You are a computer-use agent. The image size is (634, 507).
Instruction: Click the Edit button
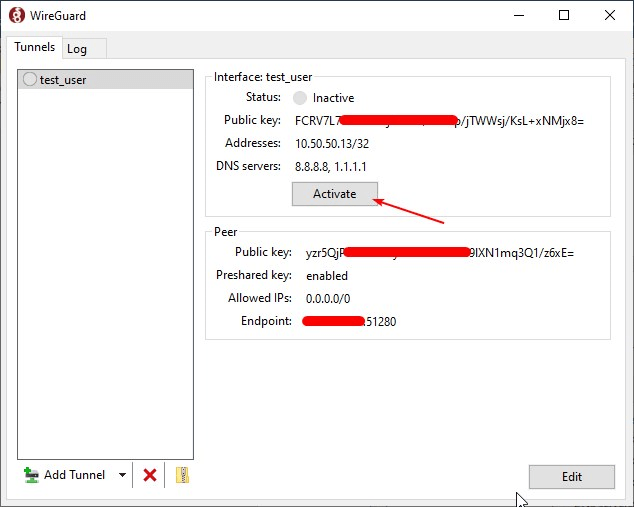(571, 476)
